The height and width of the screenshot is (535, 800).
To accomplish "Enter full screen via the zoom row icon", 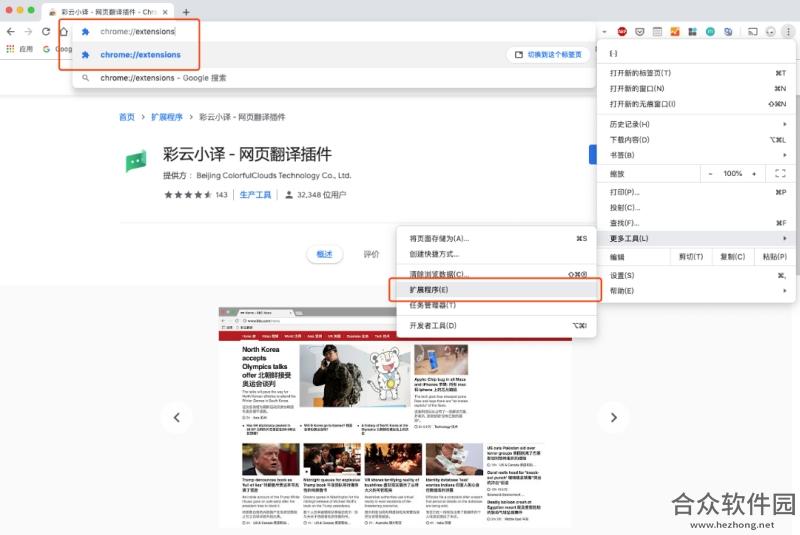I will tap(780, 173).
